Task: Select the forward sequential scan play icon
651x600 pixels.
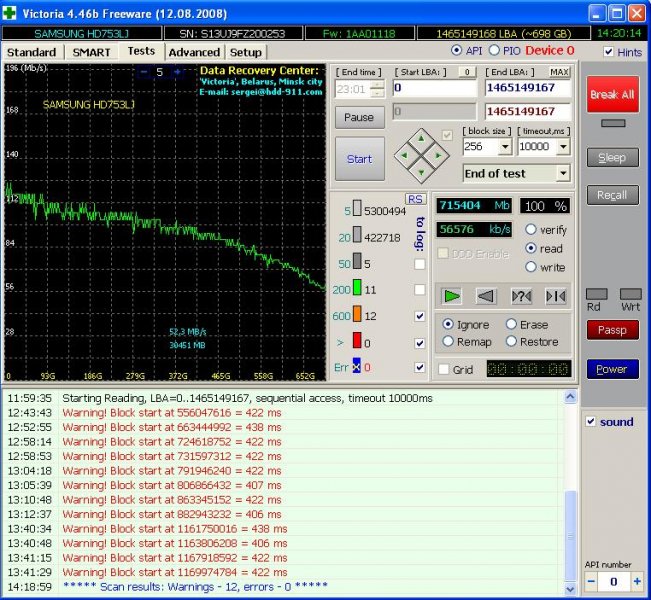Action: point(452,296)
